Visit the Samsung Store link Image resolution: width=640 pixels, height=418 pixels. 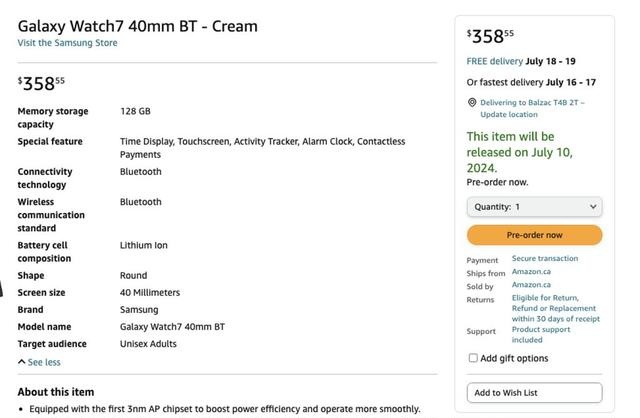67,43
